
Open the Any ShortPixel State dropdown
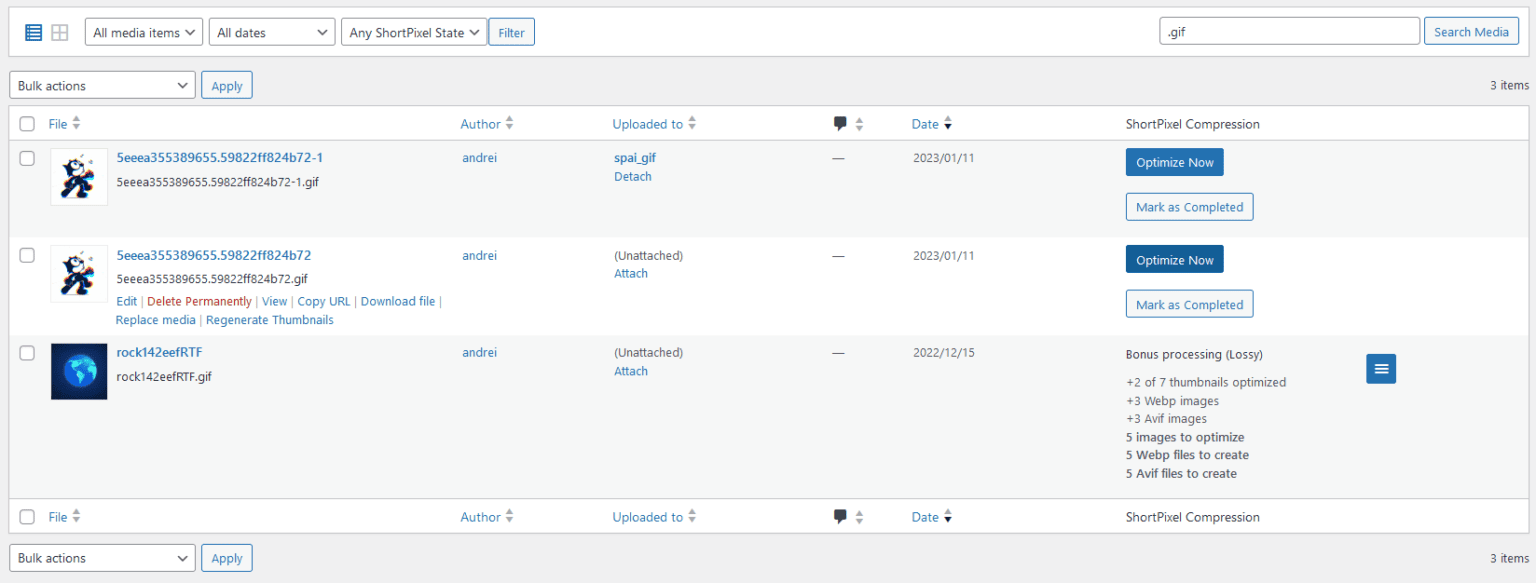[x=413, y=31]
